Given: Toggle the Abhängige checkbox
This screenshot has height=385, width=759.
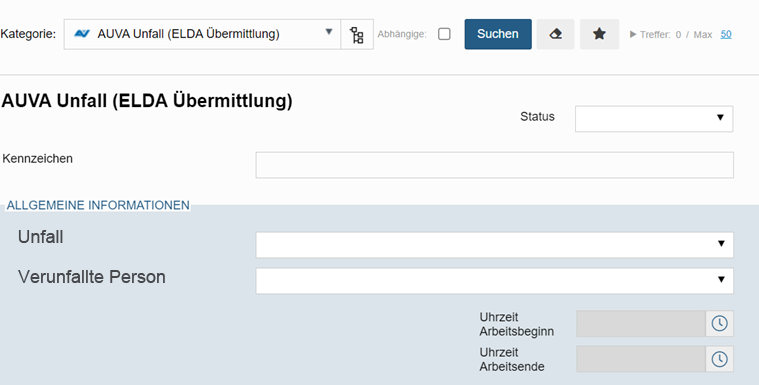Looking at the screenshot, I should [x=444, y=34].
